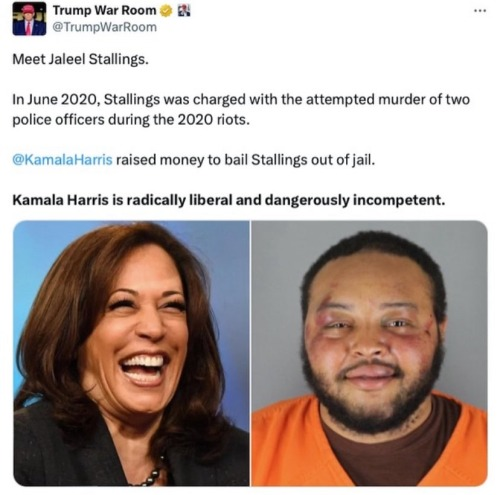Click the gold verified checkmark badge

165,11
